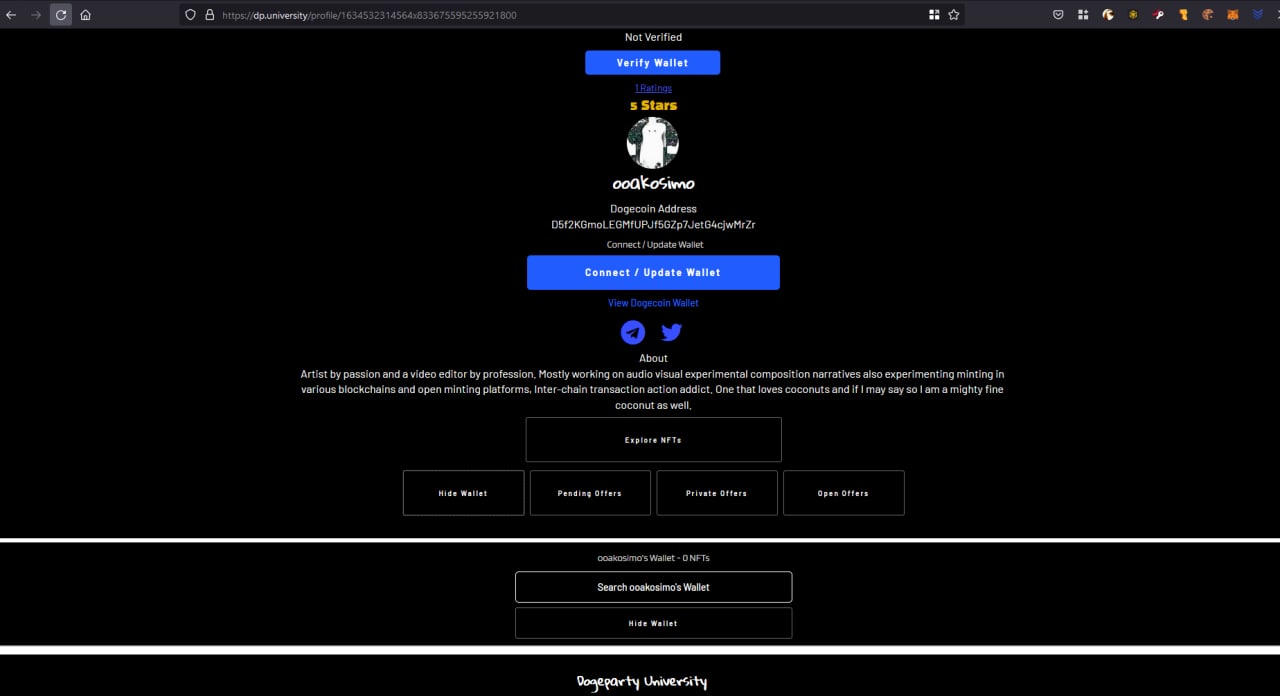Open the red key extension icon

pyautogui.click(x=1158, y=15)
